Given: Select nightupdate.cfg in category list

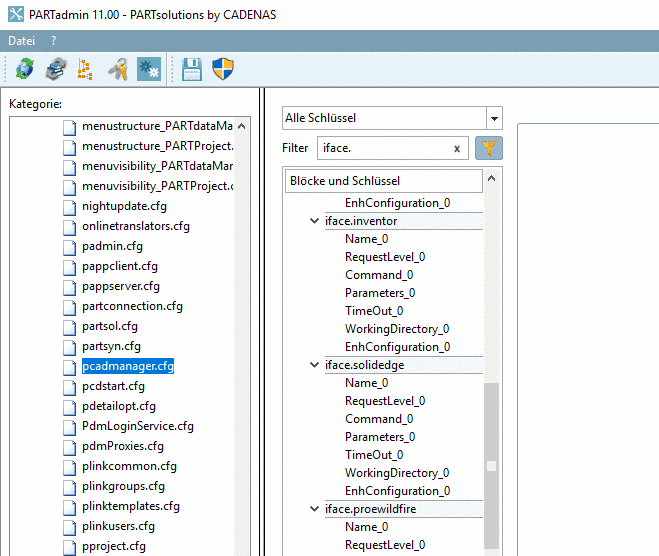Looking at the screenshot, I should [124, 206].
